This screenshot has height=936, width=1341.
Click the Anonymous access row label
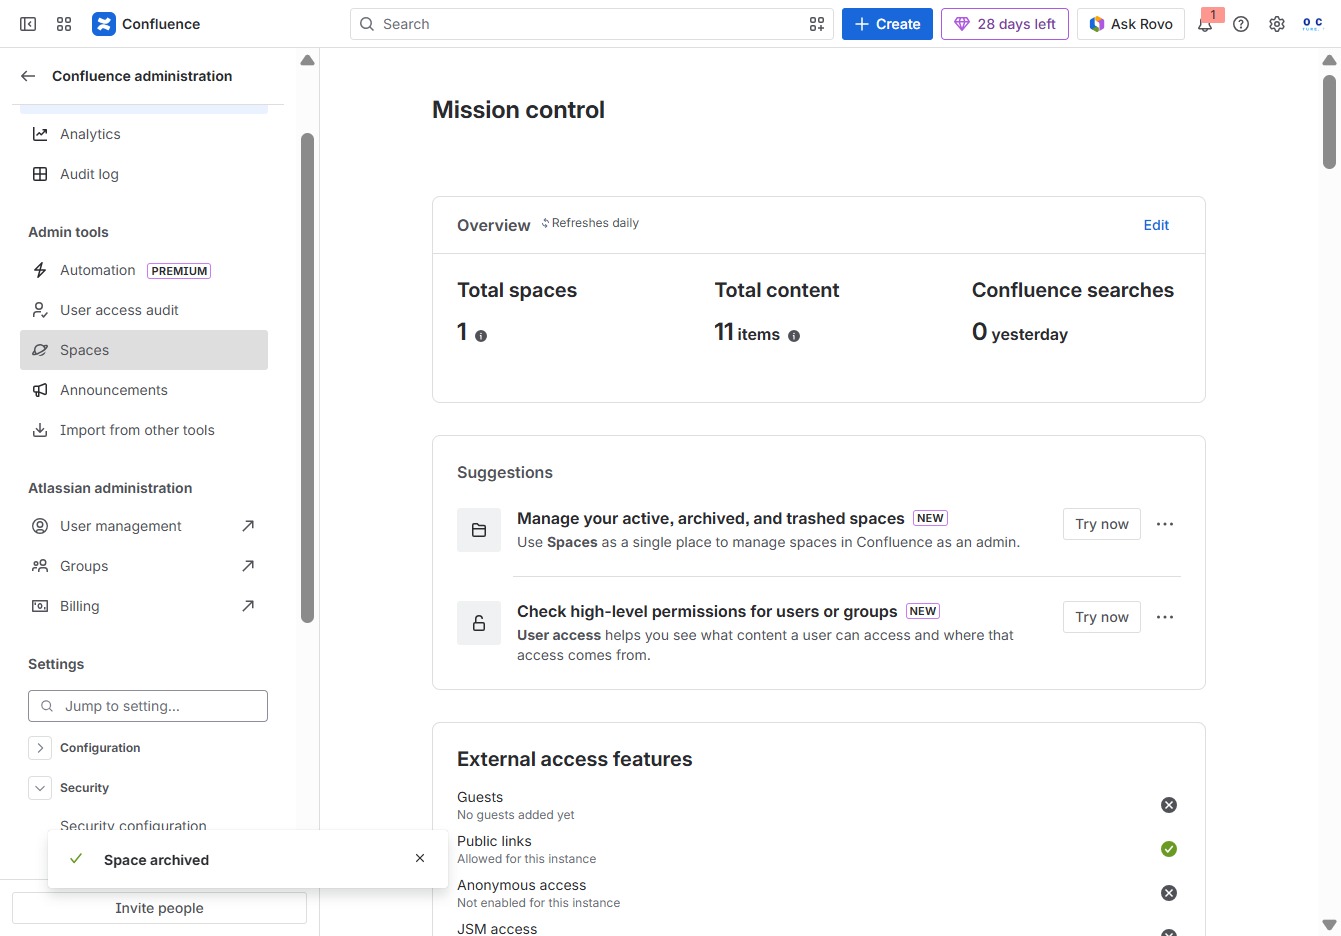coord(521,885)
